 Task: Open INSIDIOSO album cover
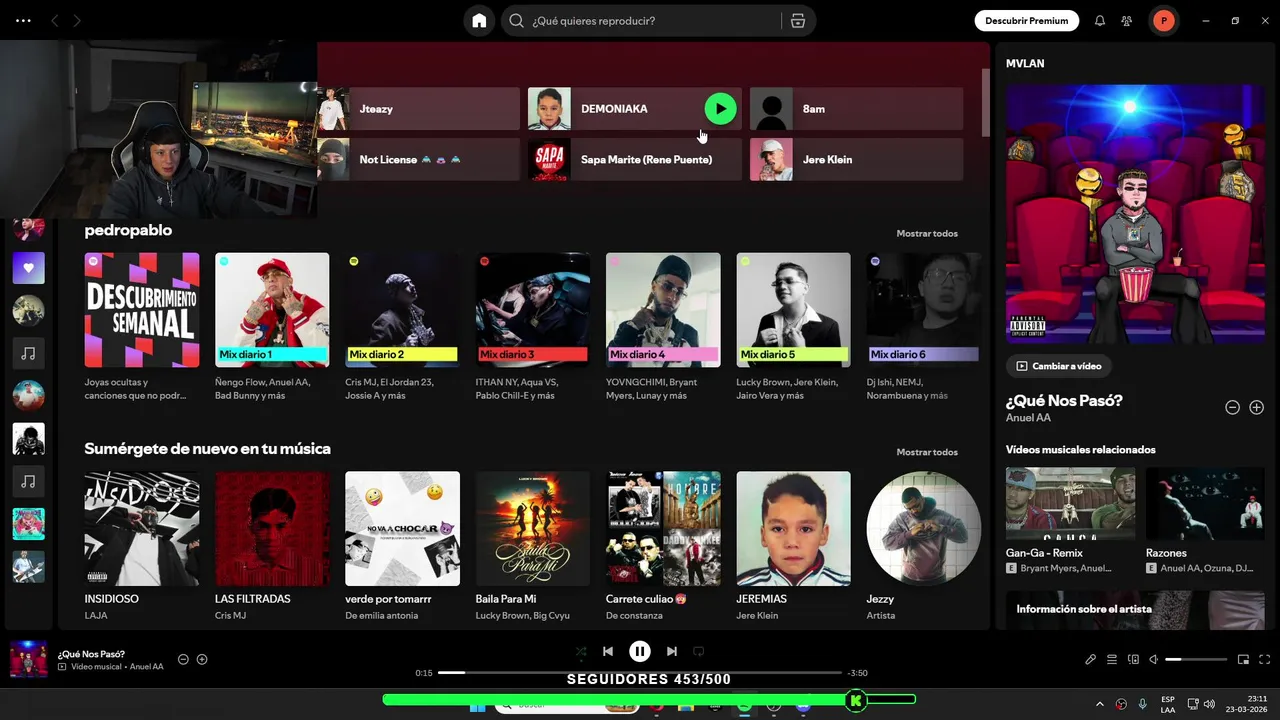tap(142, 529)
